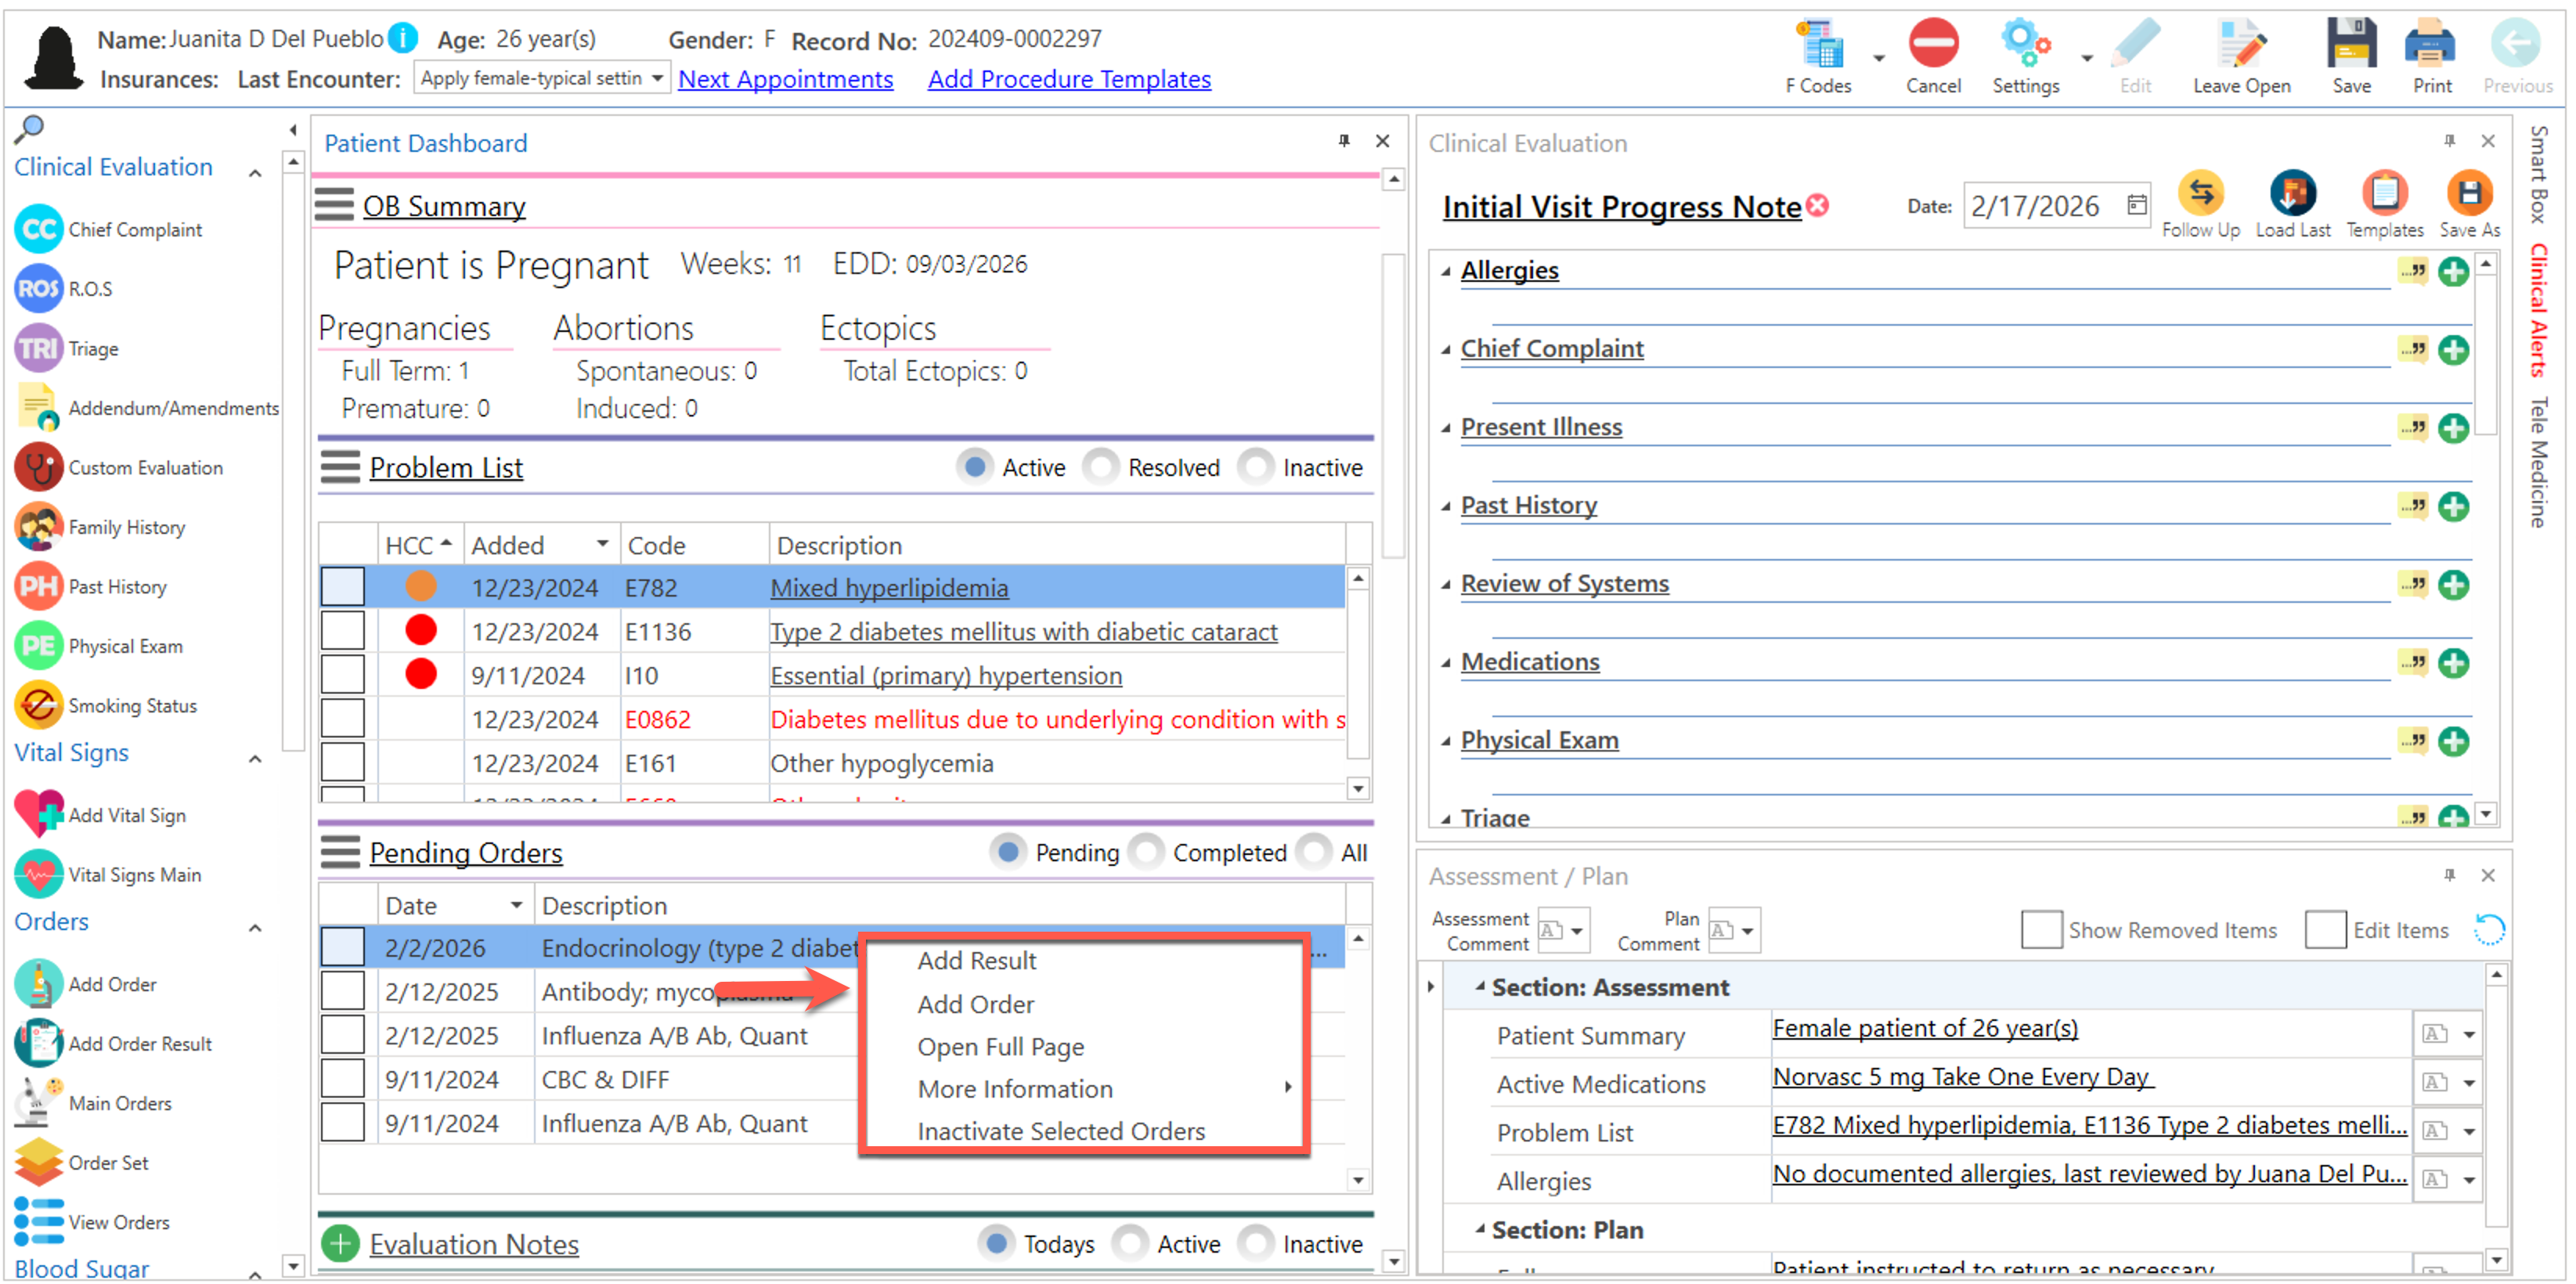Choose Add Result from context menu
The image size is (2576, 1284).
point(976,960)
